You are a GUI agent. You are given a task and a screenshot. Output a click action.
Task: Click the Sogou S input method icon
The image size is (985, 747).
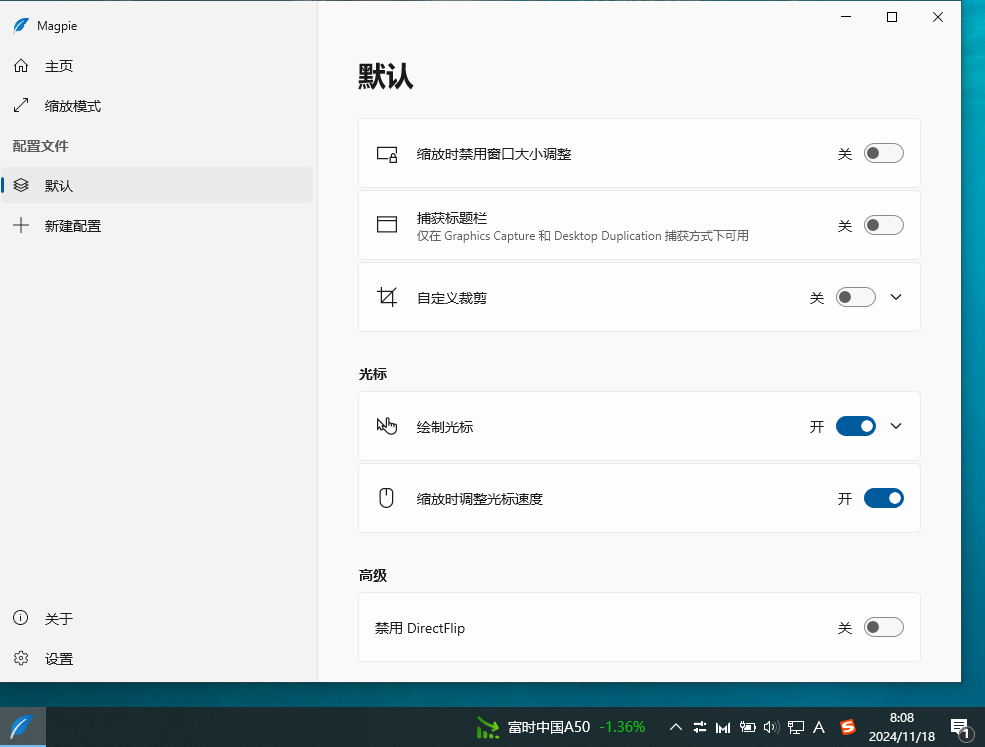point(847,728)
